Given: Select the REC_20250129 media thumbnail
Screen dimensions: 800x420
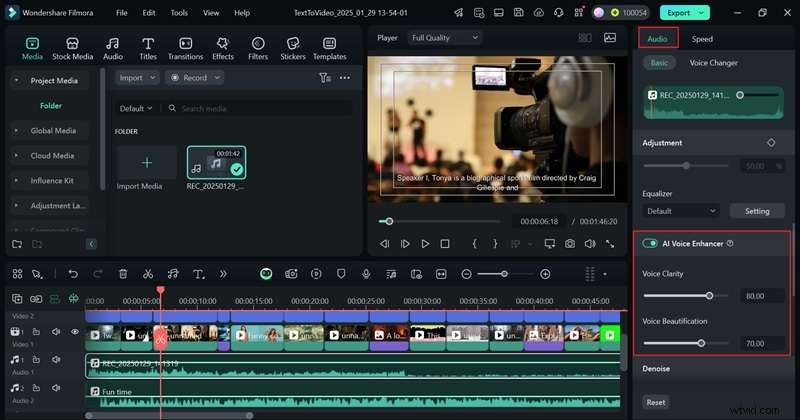Looking at the screenshot, I should [x=216, y=162].
